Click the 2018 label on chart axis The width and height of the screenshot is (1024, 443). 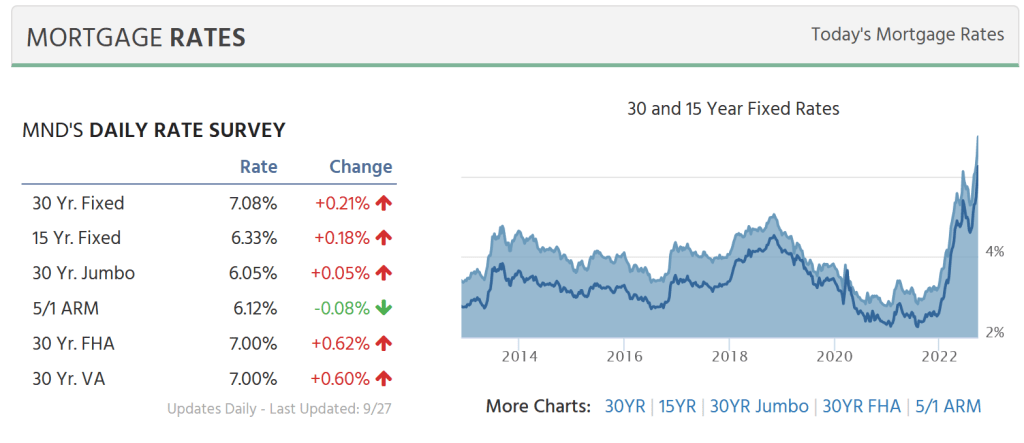730,356
